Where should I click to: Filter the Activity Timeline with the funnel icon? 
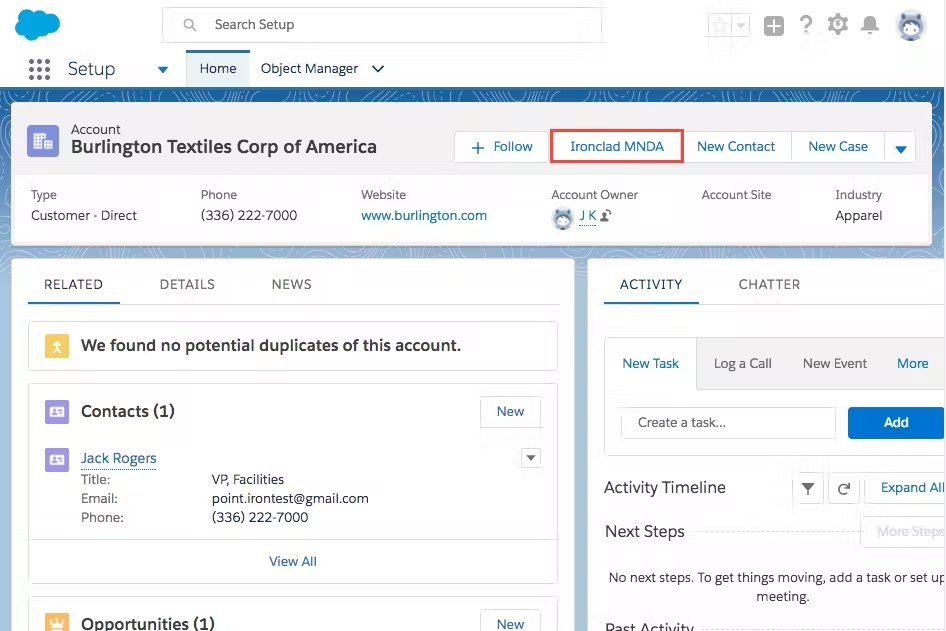coord(808,488)
